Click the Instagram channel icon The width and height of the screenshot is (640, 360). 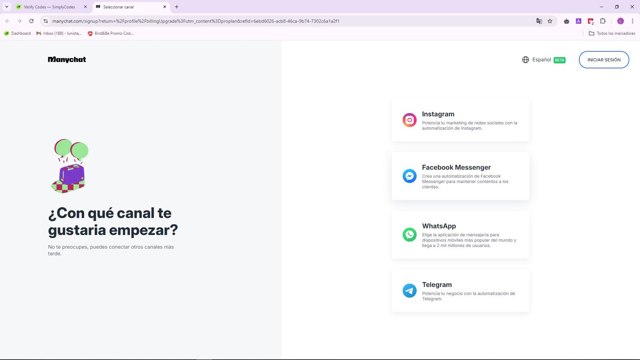point(409,120)
